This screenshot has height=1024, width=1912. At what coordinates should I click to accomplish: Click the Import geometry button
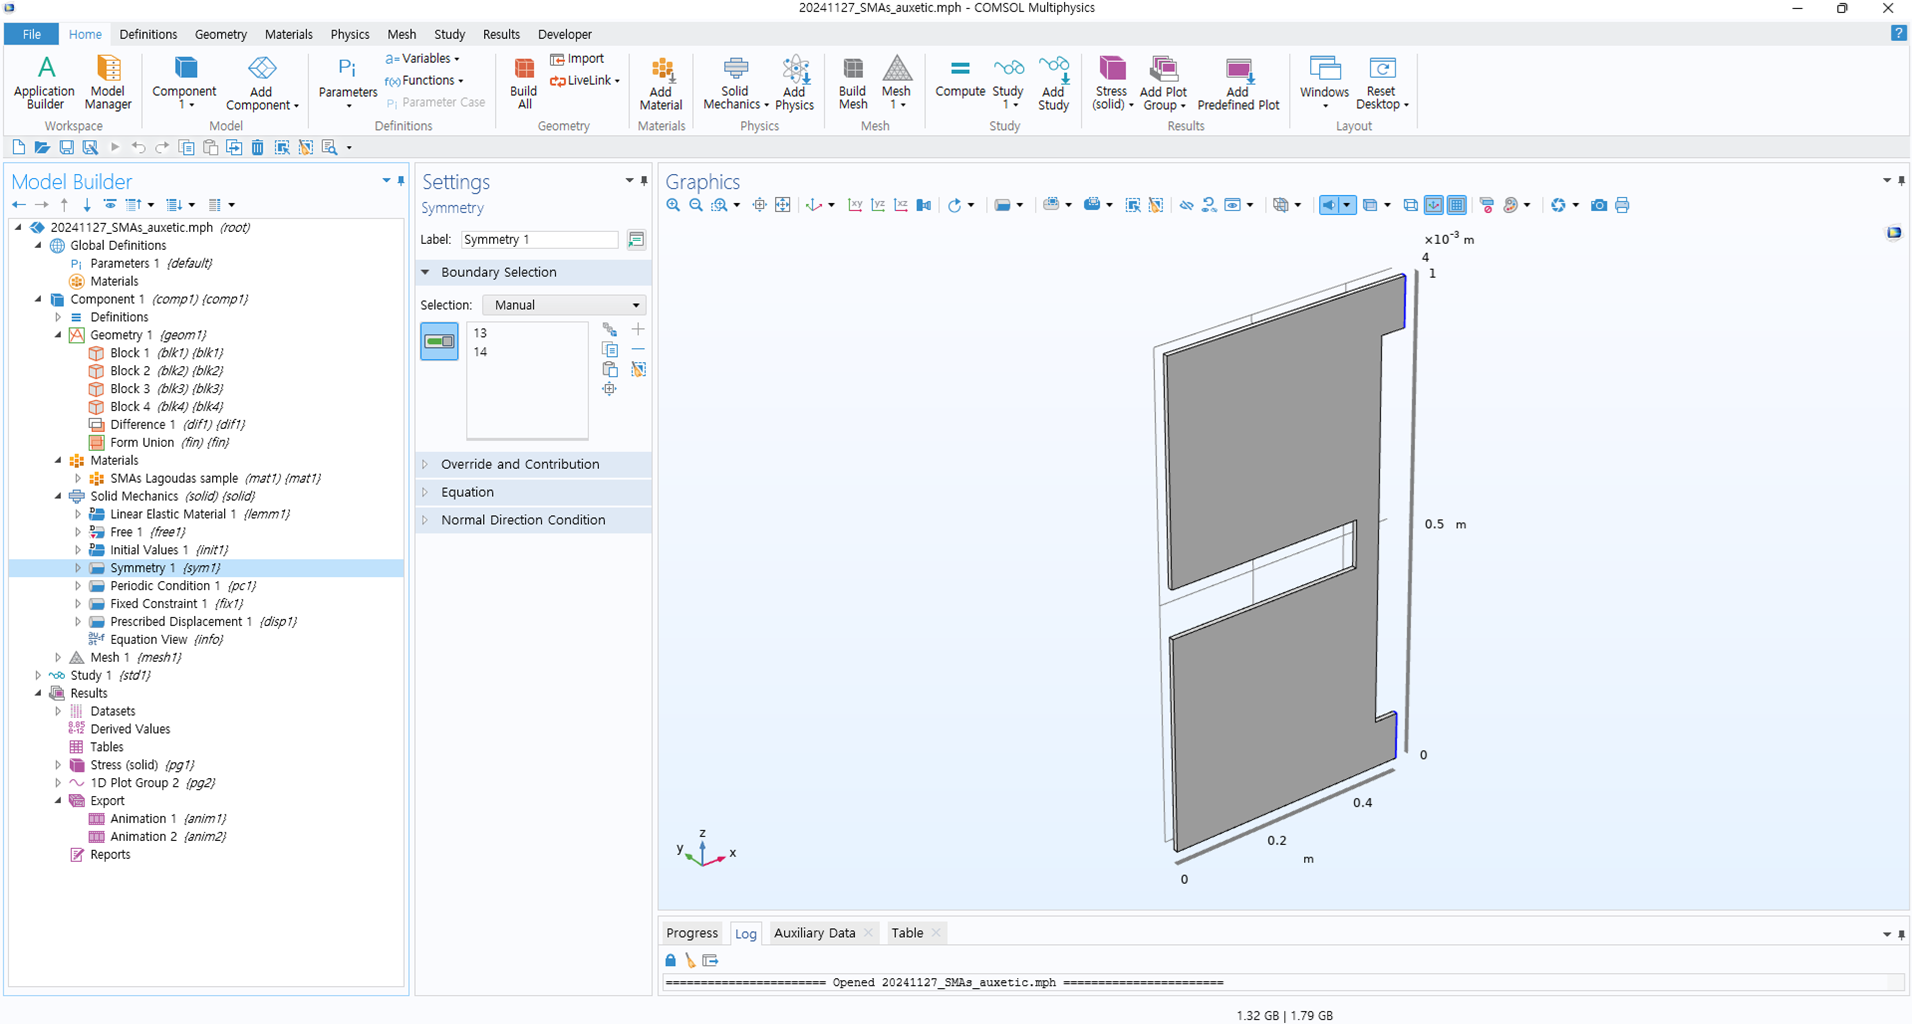577,59
